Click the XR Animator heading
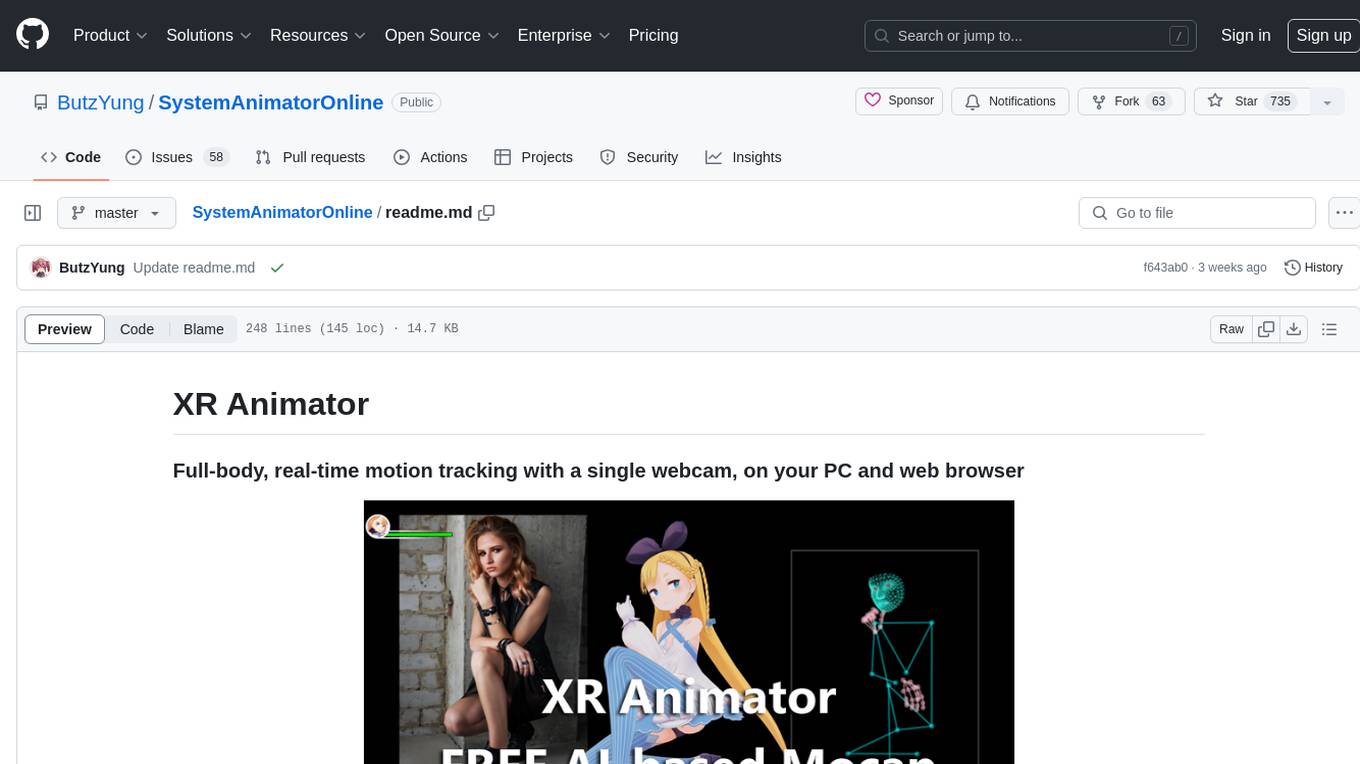This screenshot has height=764, width=1360. click(271, 404)
